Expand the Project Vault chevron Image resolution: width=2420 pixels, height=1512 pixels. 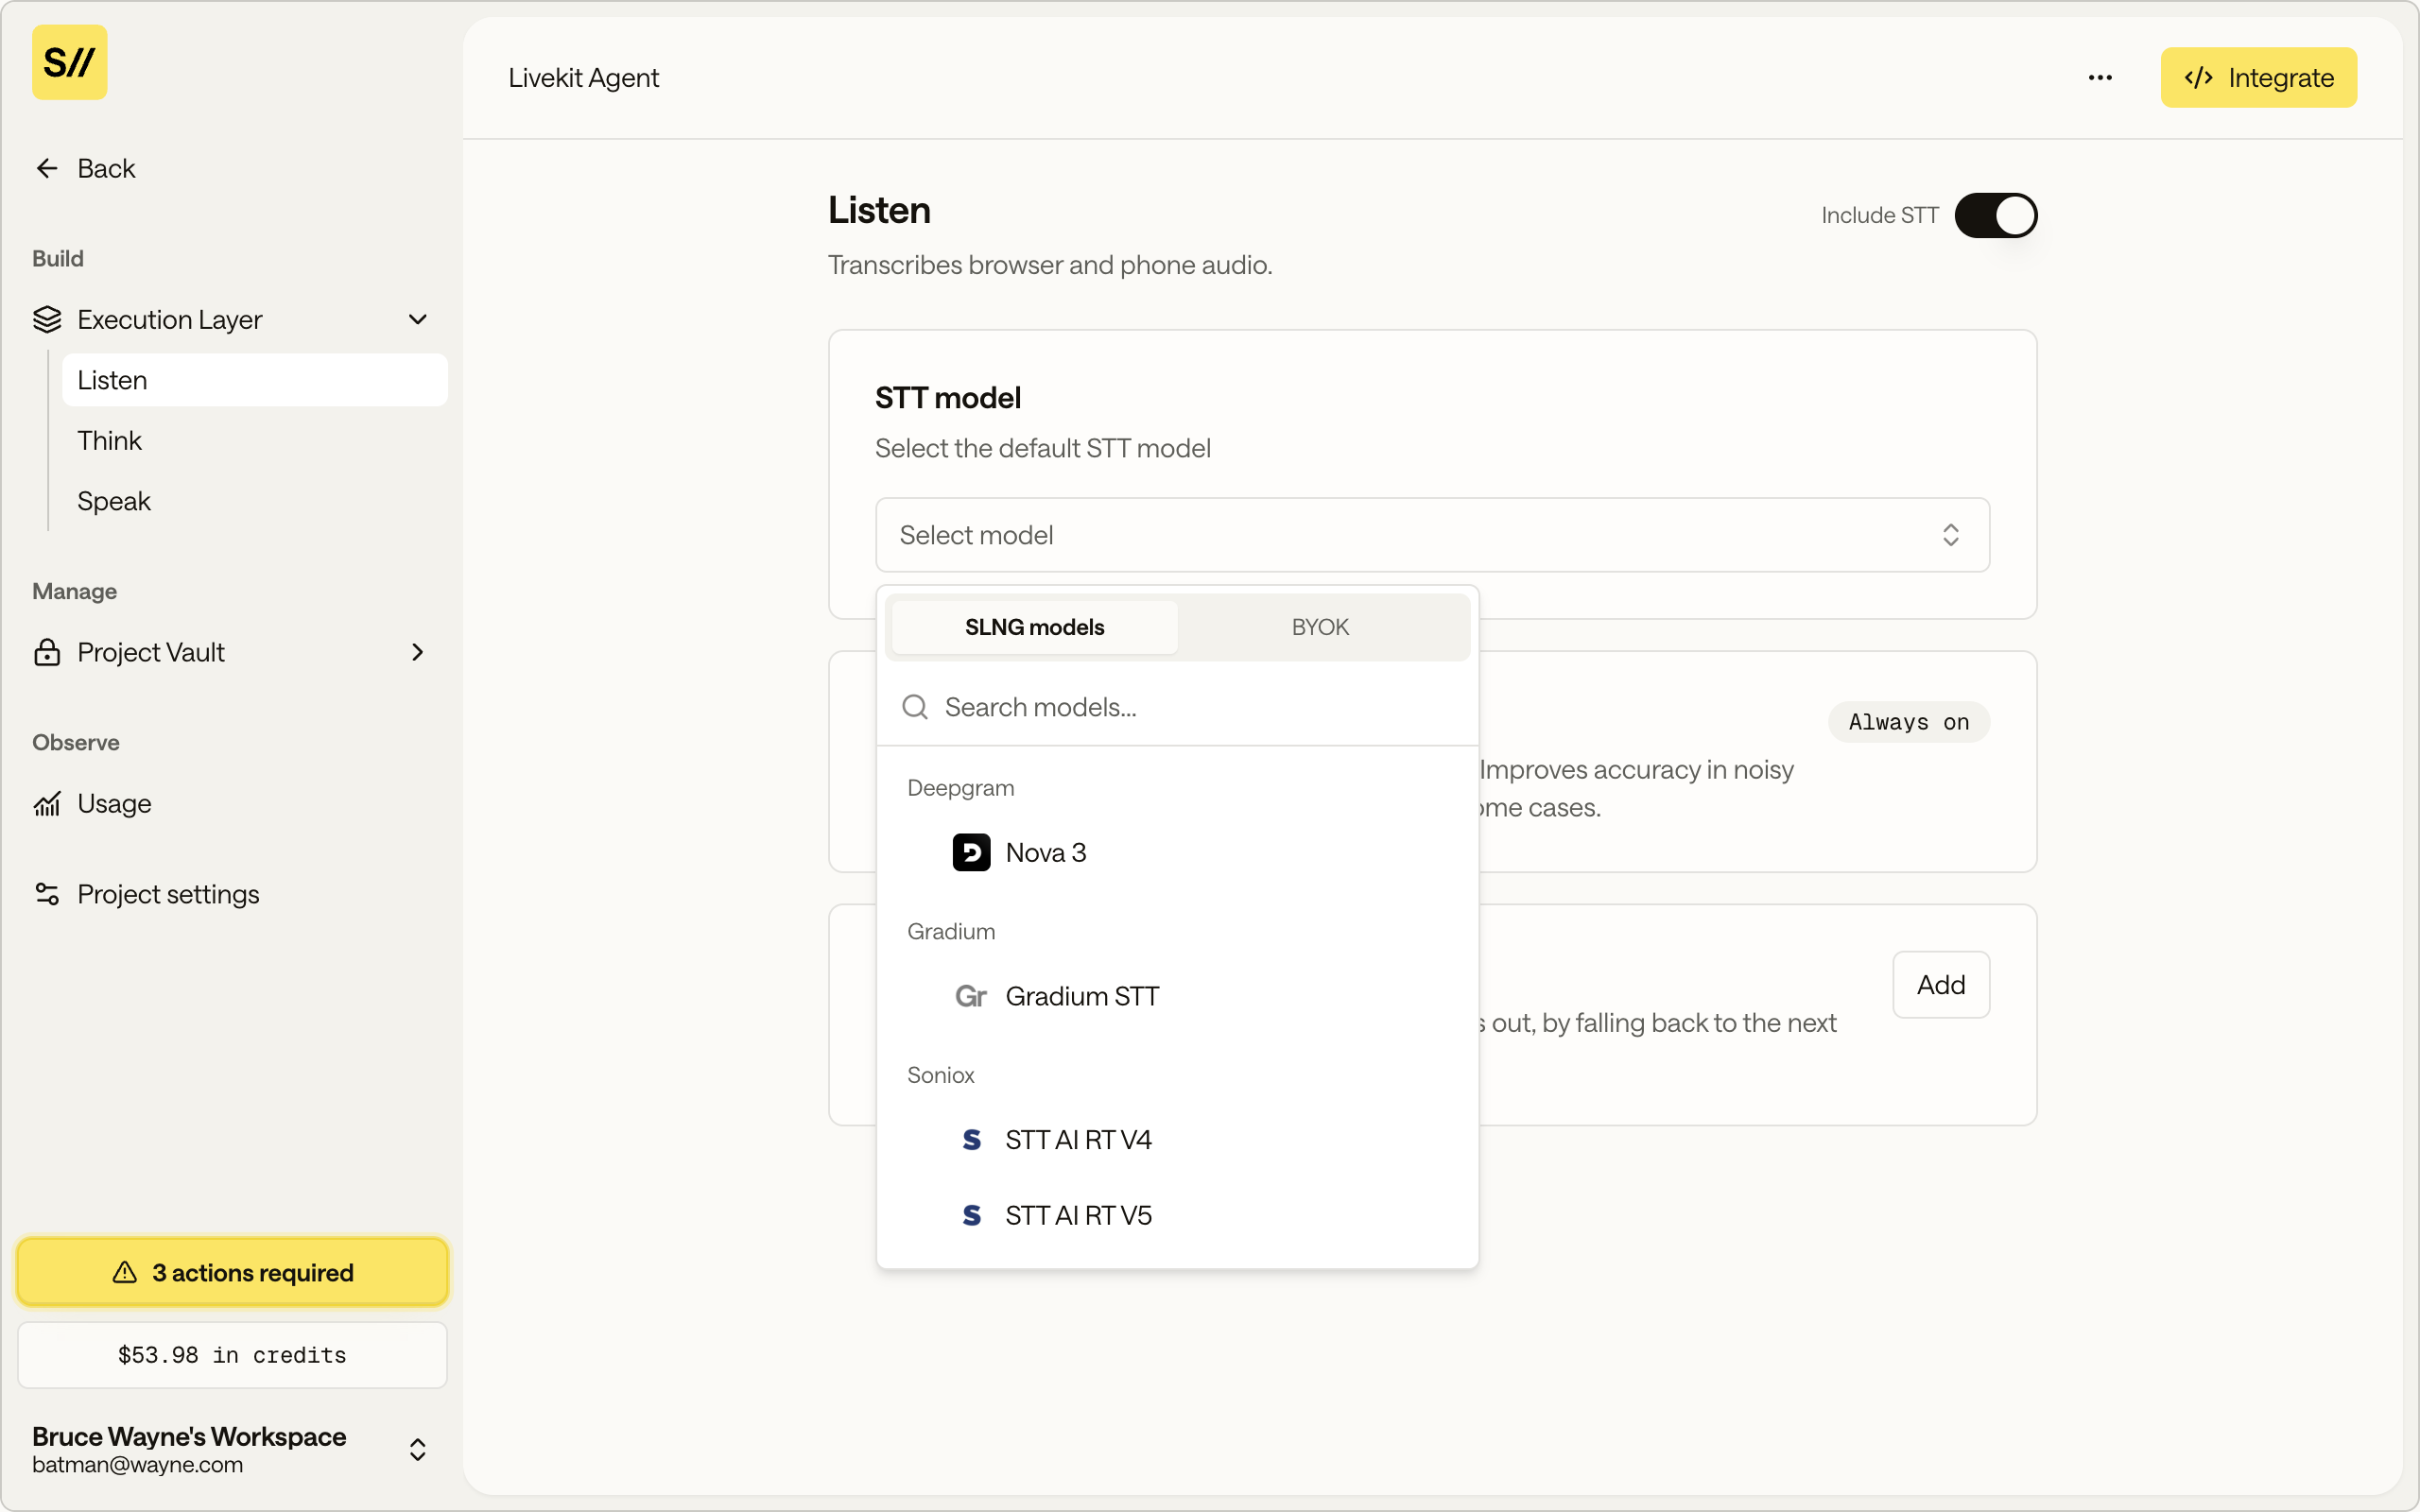tap(418, 652)
